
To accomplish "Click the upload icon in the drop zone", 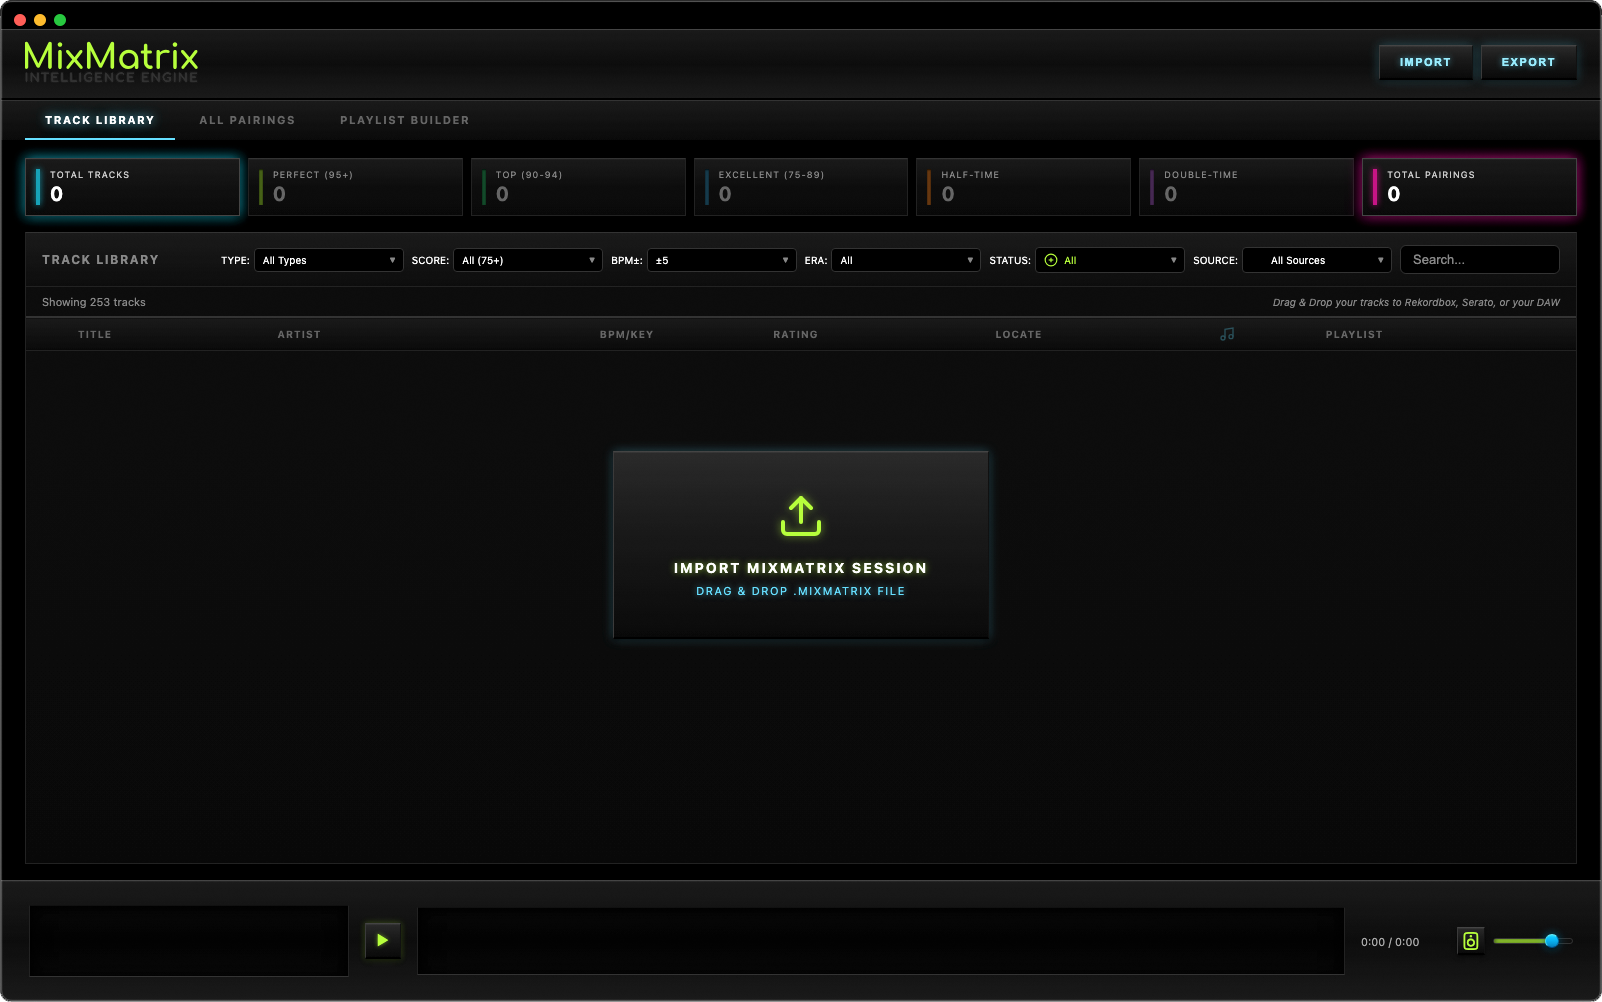I will [x=800, y=516].
